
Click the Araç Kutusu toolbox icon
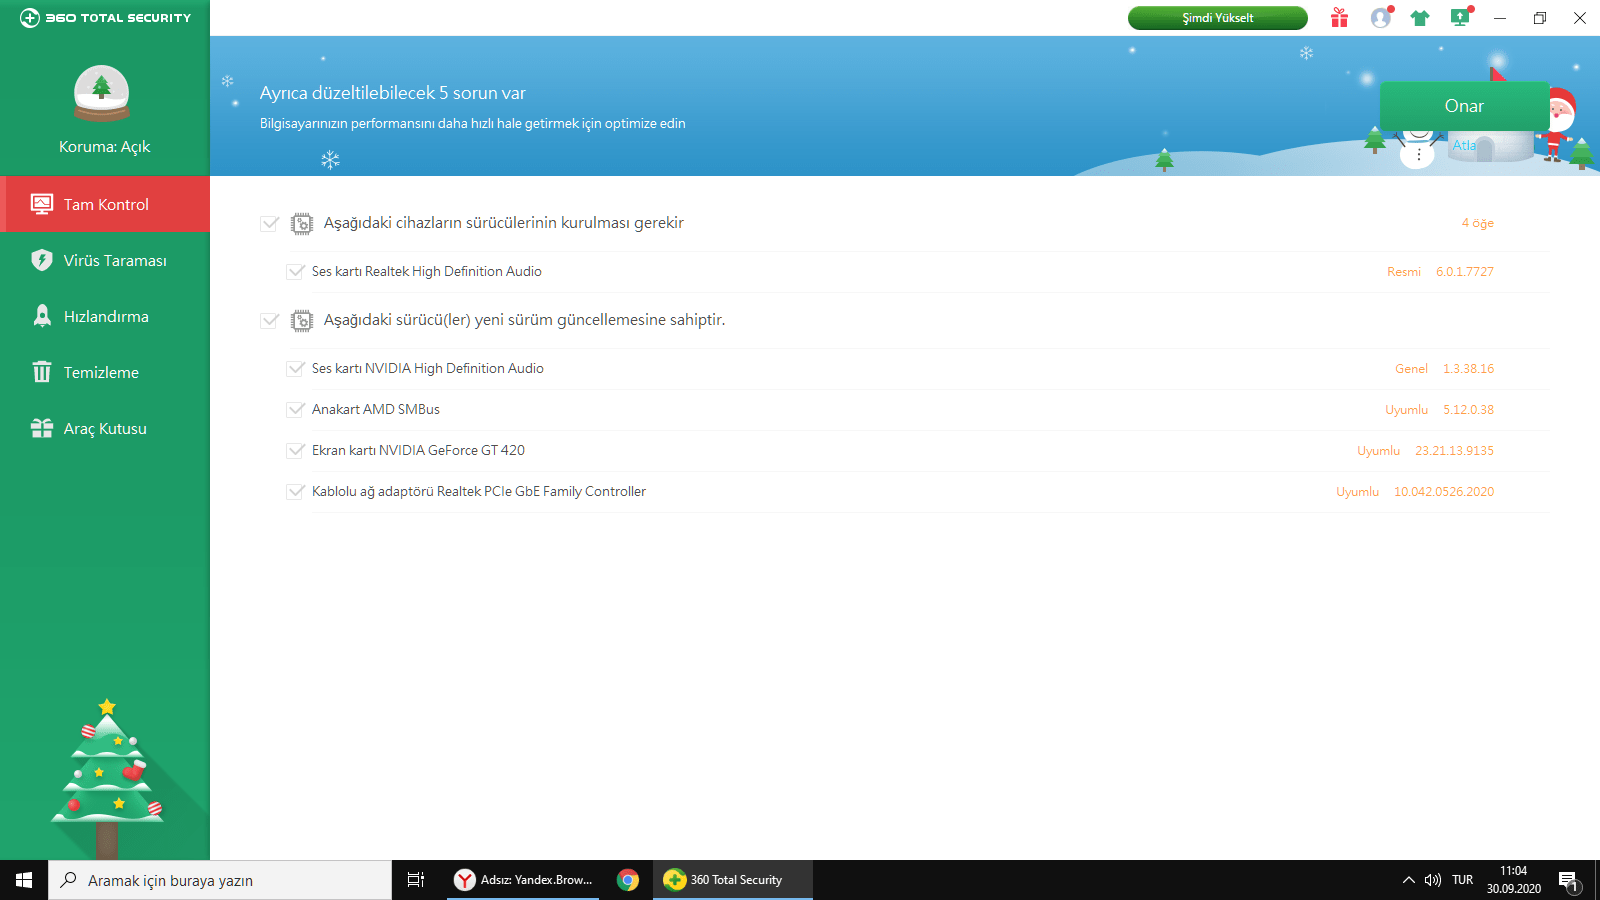[42, 428]
